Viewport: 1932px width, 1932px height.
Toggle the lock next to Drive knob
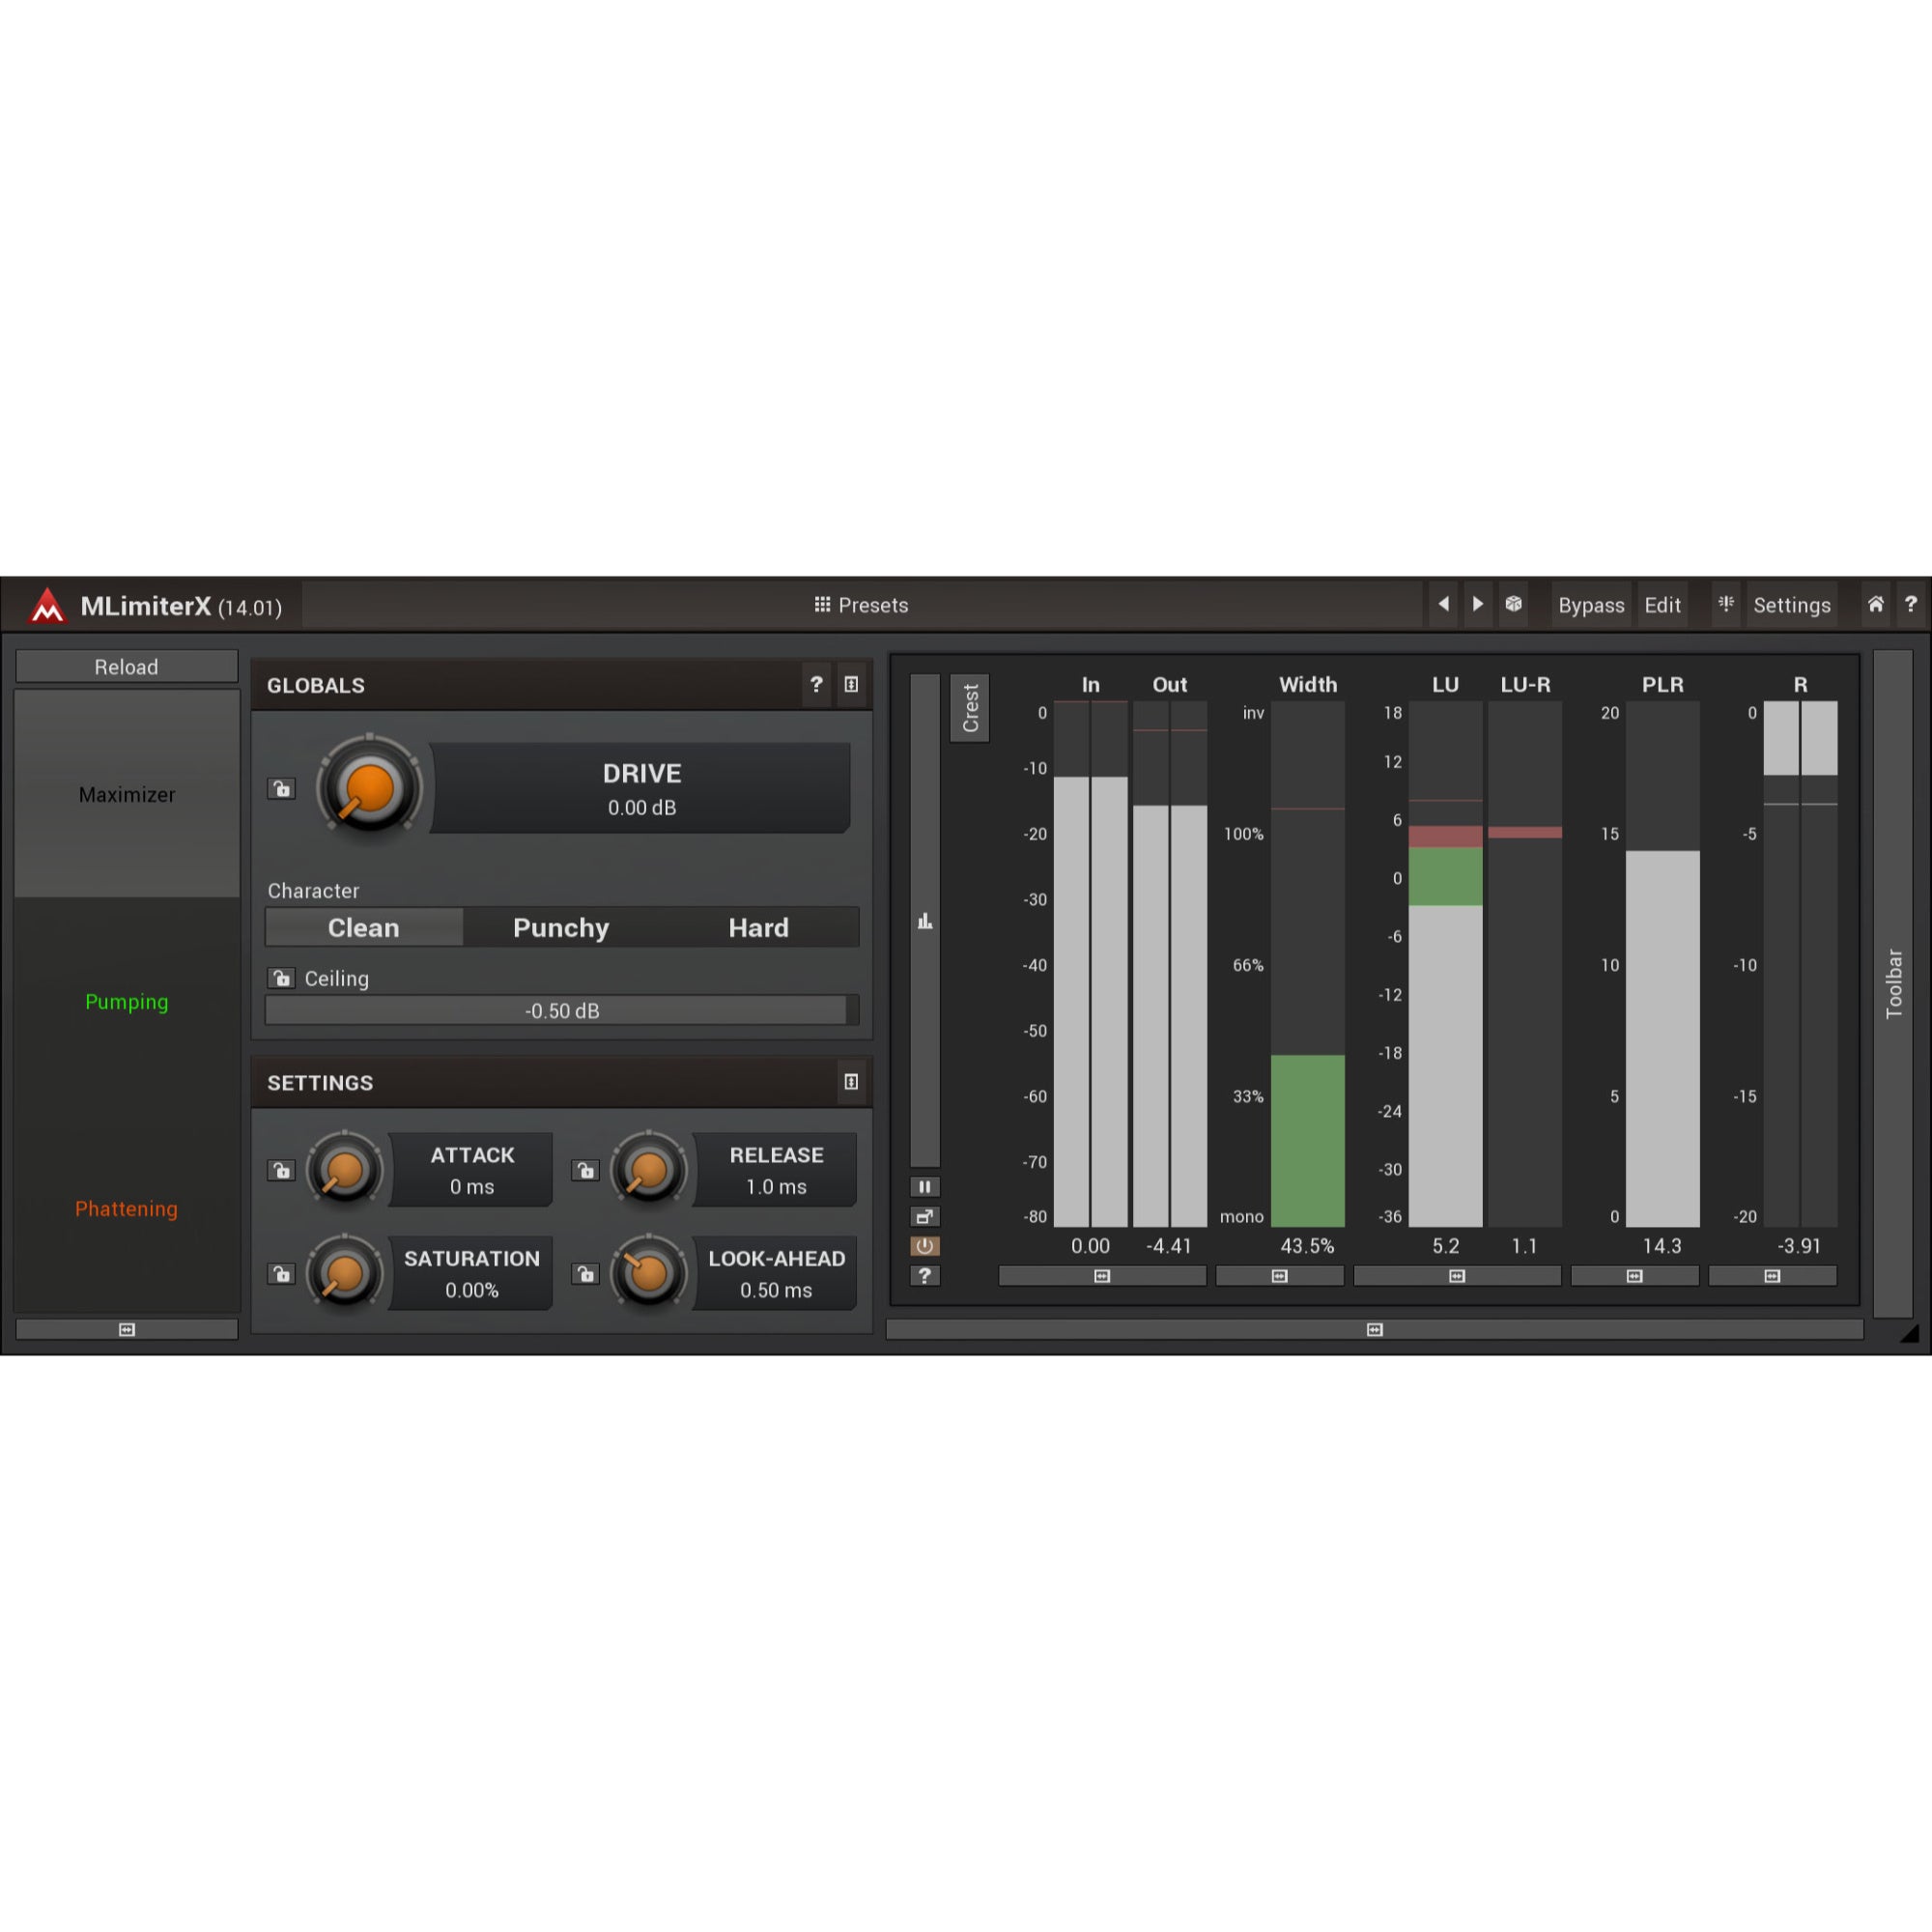282,789
